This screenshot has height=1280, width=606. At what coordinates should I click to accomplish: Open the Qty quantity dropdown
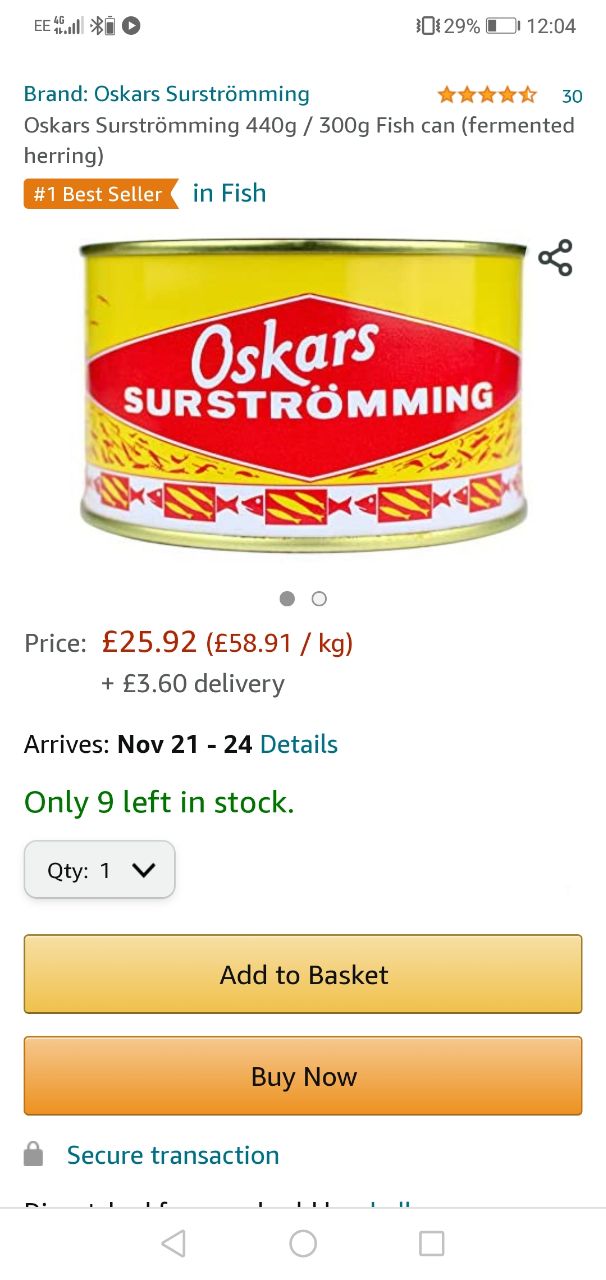pos(100,870)
